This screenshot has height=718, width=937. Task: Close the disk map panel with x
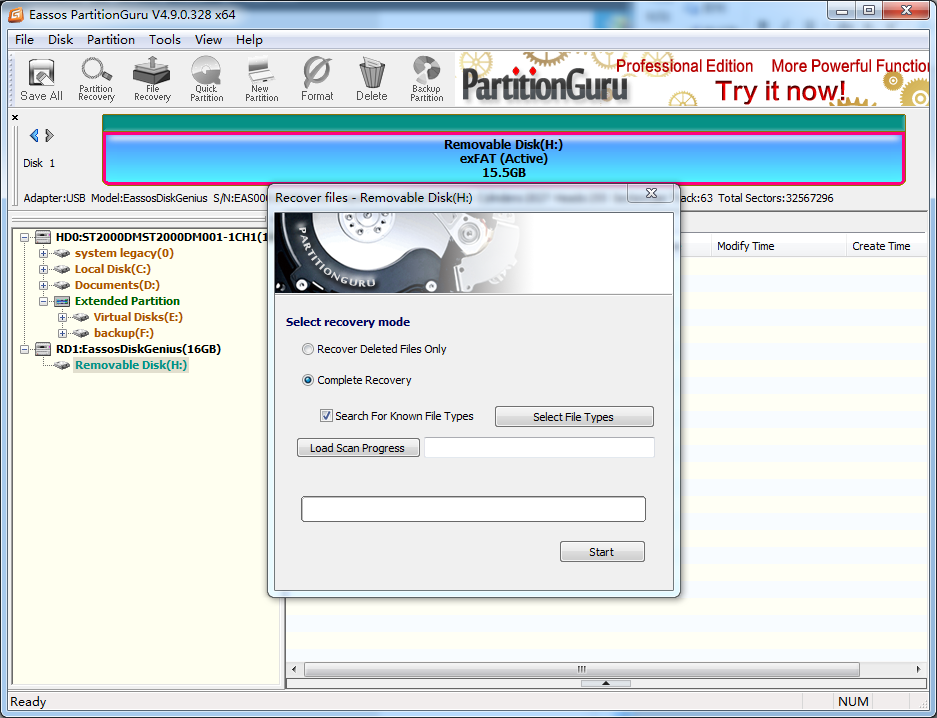[15, 118]
